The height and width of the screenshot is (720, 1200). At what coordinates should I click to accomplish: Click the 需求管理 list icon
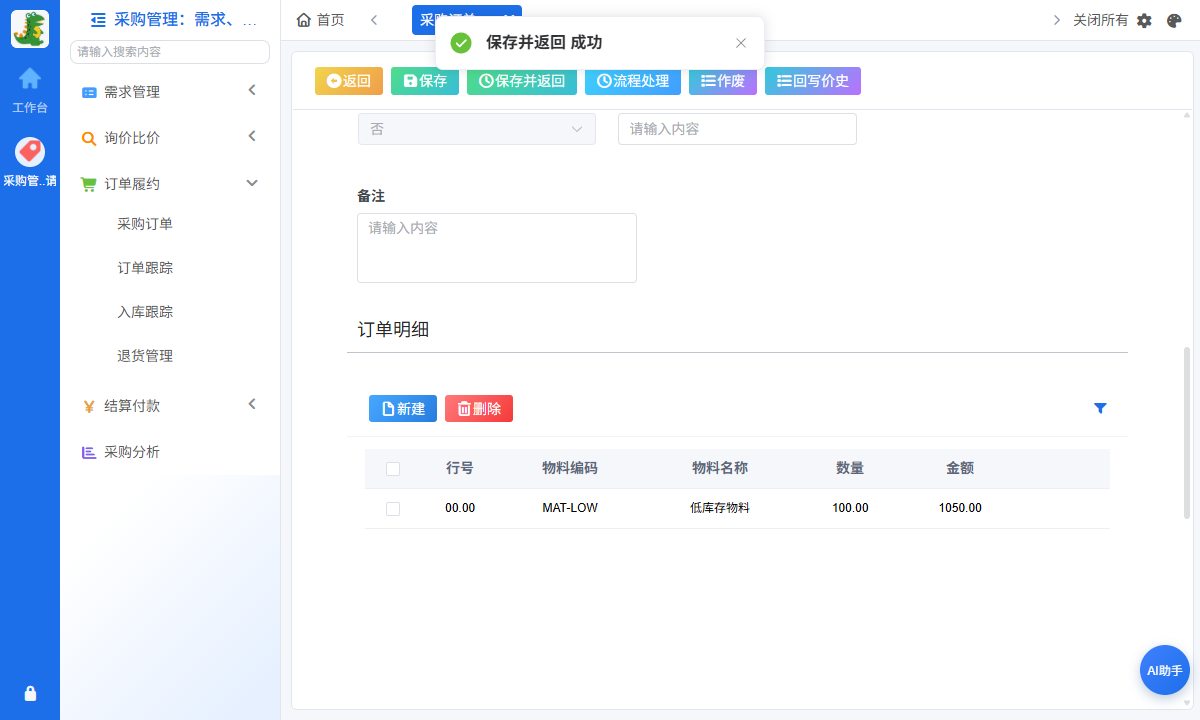point(89,92)
